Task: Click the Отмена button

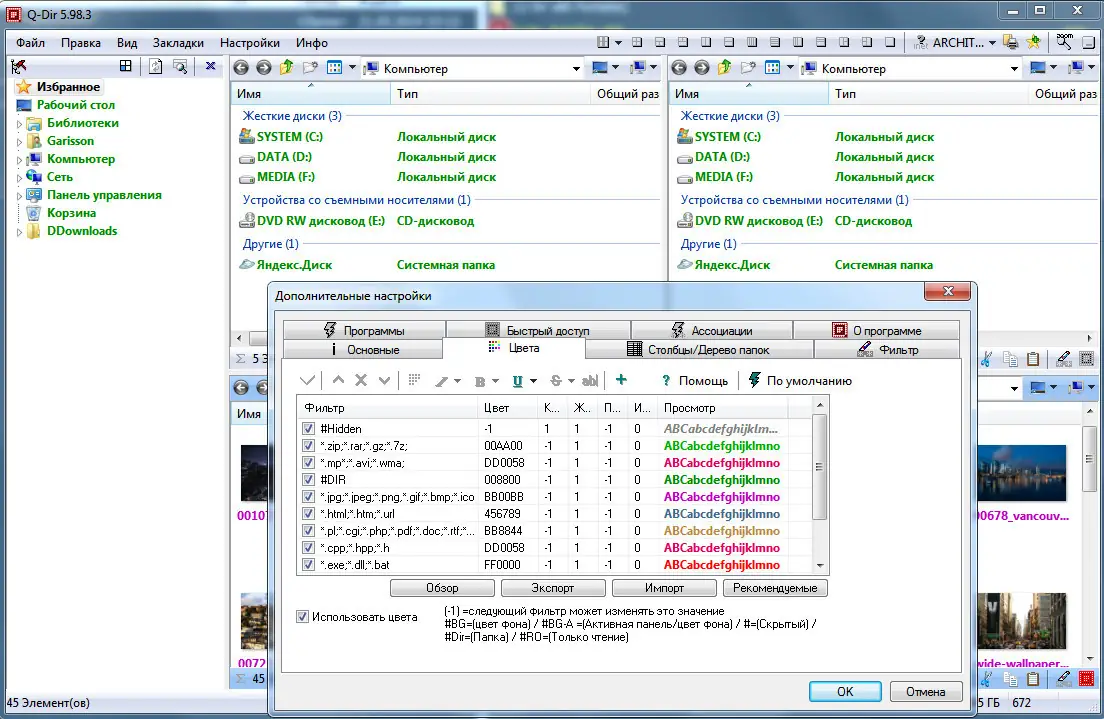Action: [x=925, y=692]
